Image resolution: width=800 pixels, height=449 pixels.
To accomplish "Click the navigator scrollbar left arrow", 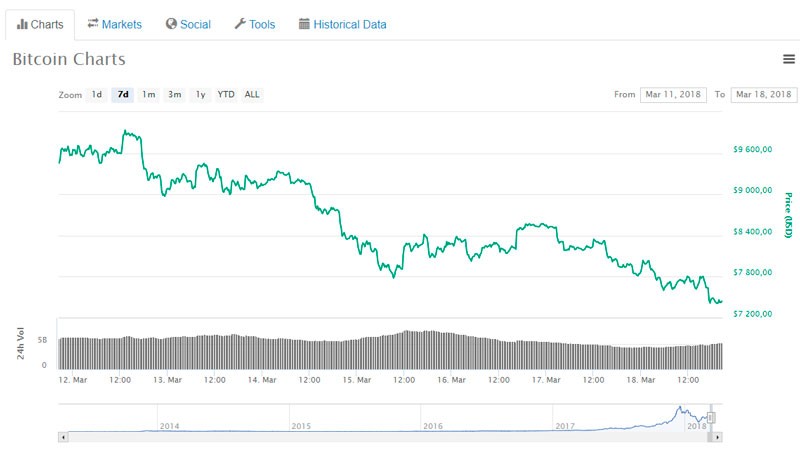I will [x=63, y=437].
